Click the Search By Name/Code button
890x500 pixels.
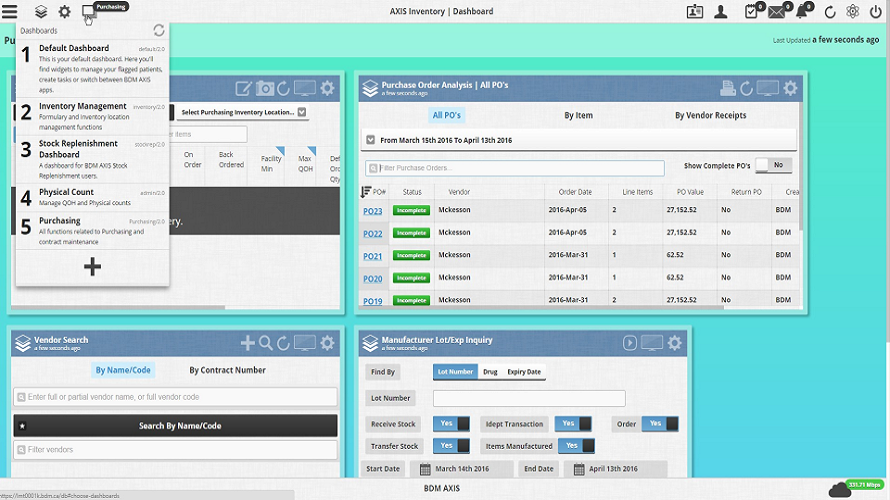175,426
